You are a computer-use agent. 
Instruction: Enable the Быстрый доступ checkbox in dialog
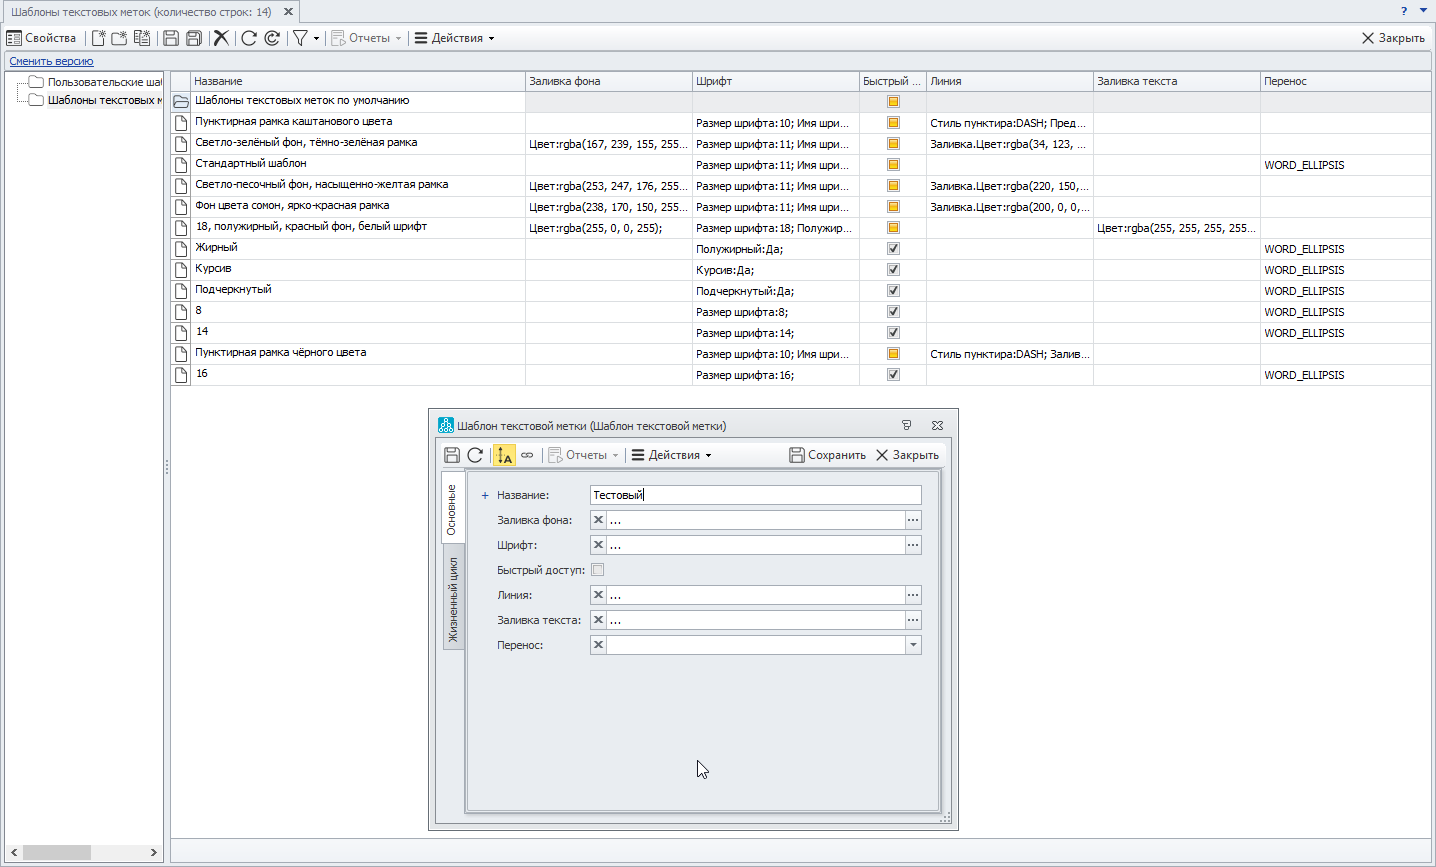pyautogui.click(x=598, y=570)
